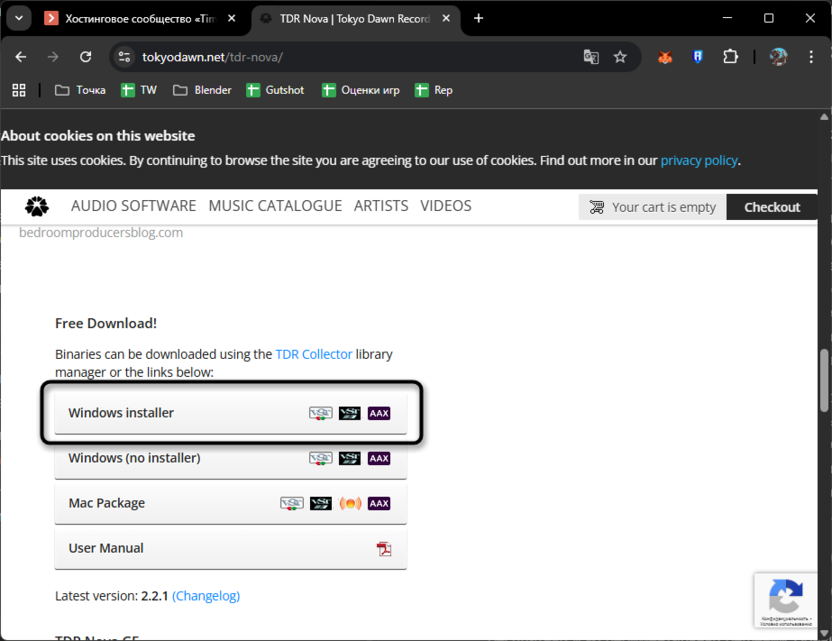Click AAX icon in Mac Package row
832x641 pixels.
coord(379,504)
